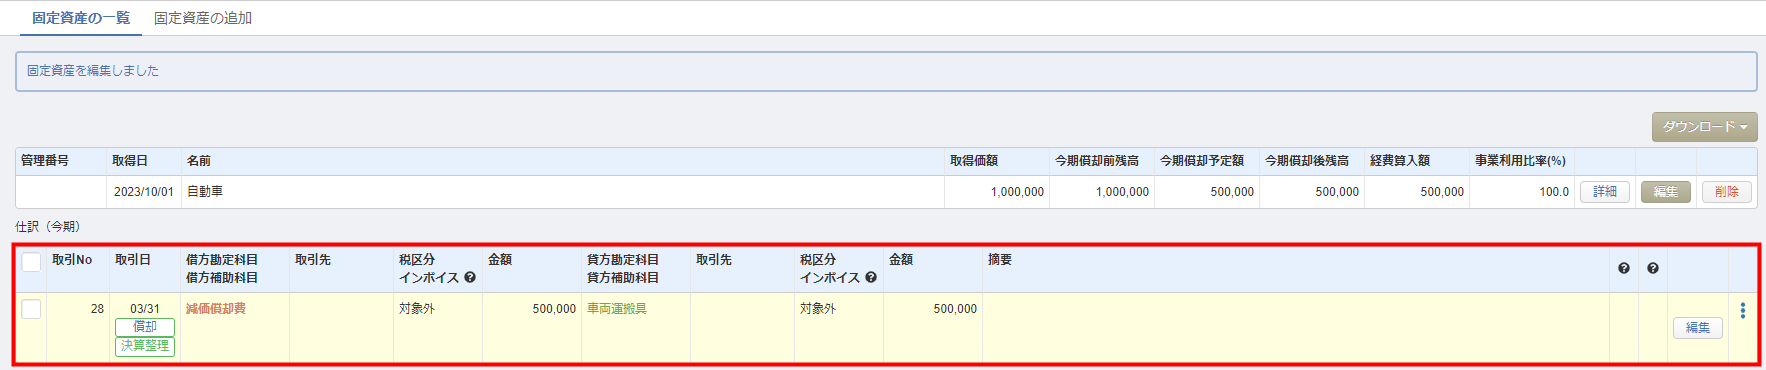The image size is (1766, 370).
Task: Click the 仕訳（今期） section label
Action: [x=48, y=227]
